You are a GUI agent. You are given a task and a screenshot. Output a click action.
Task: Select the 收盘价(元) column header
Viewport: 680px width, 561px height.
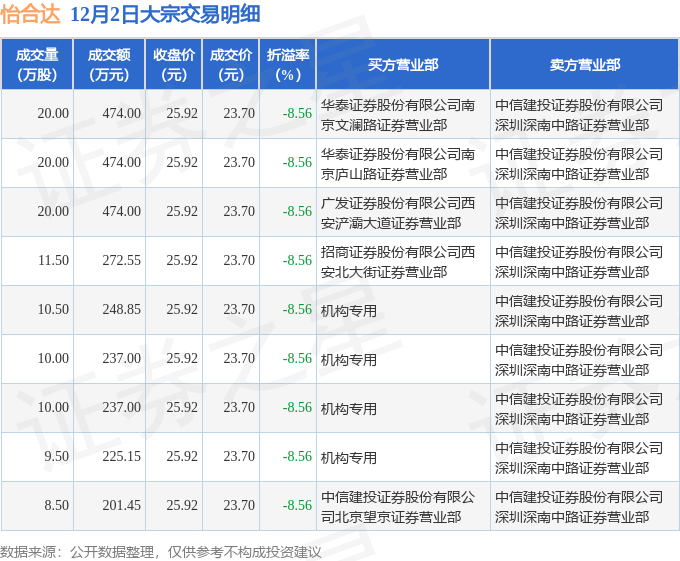[x=173, y=65]
